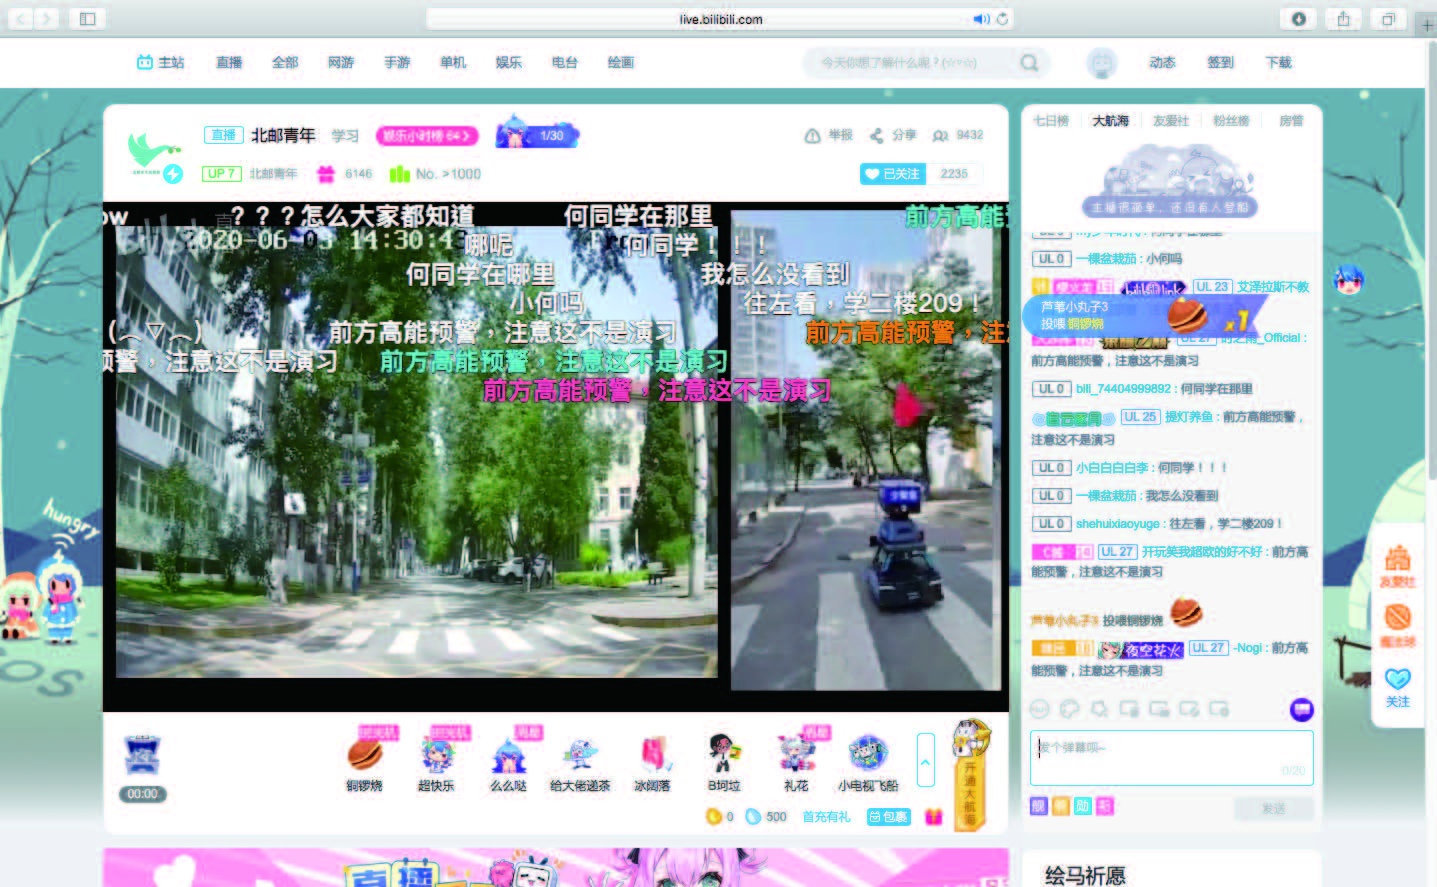
Task: Open the 娱乐 nav category
Action: click(x=509, y=62)
